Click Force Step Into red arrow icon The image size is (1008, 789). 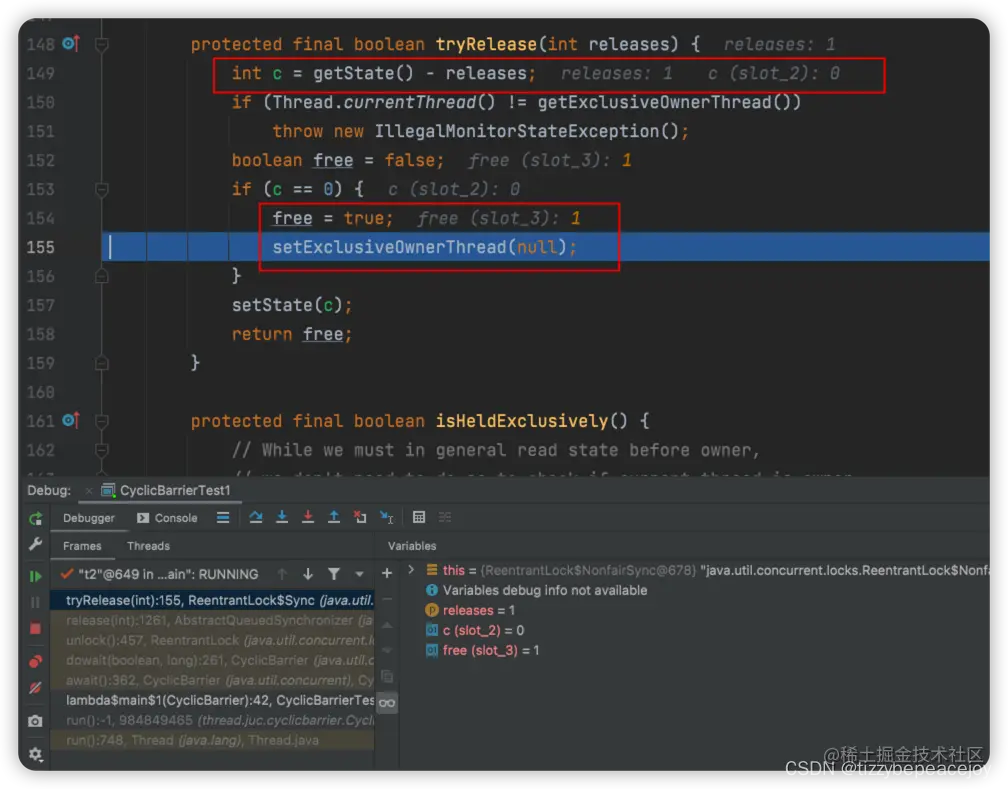pyautogui.click(x=308, y=517)
